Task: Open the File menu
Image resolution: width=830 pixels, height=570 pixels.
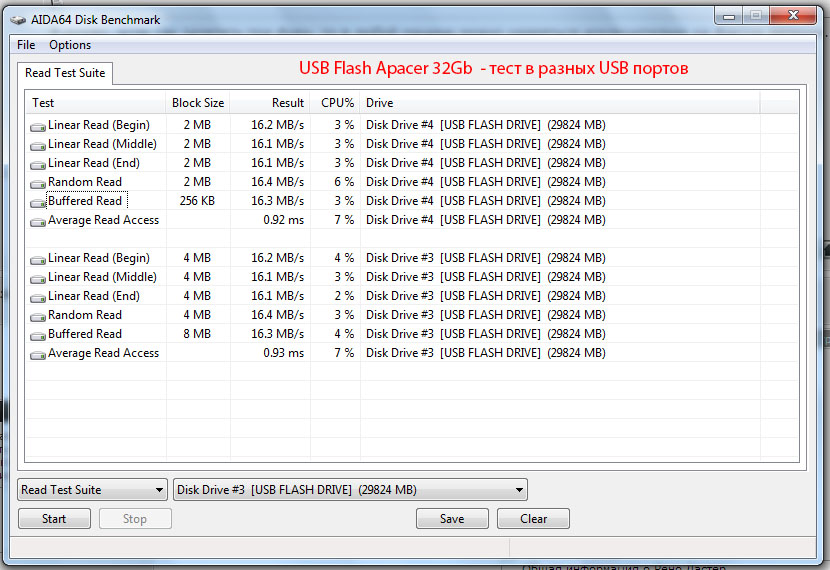Action: [x=26, y=45]
